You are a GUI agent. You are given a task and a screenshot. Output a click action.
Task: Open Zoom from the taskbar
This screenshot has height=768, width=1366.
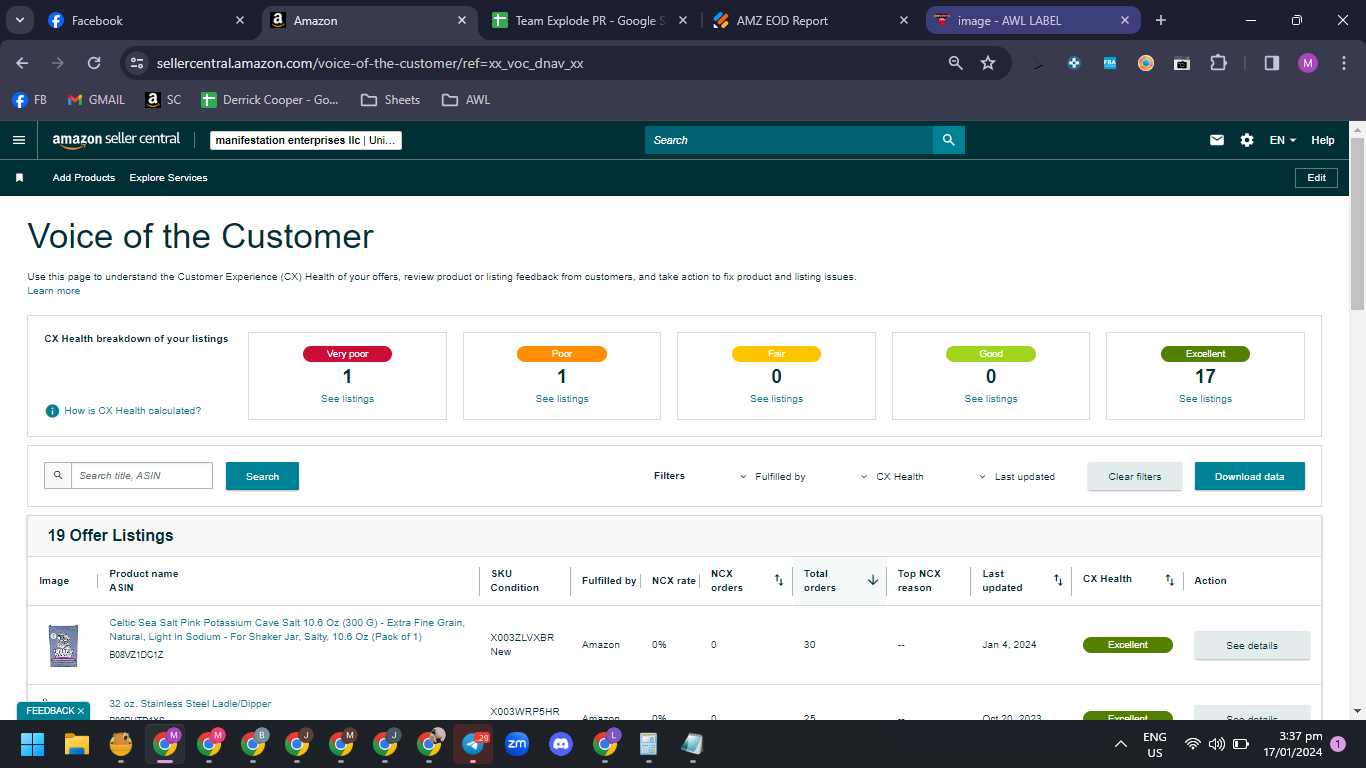(517, 744)
